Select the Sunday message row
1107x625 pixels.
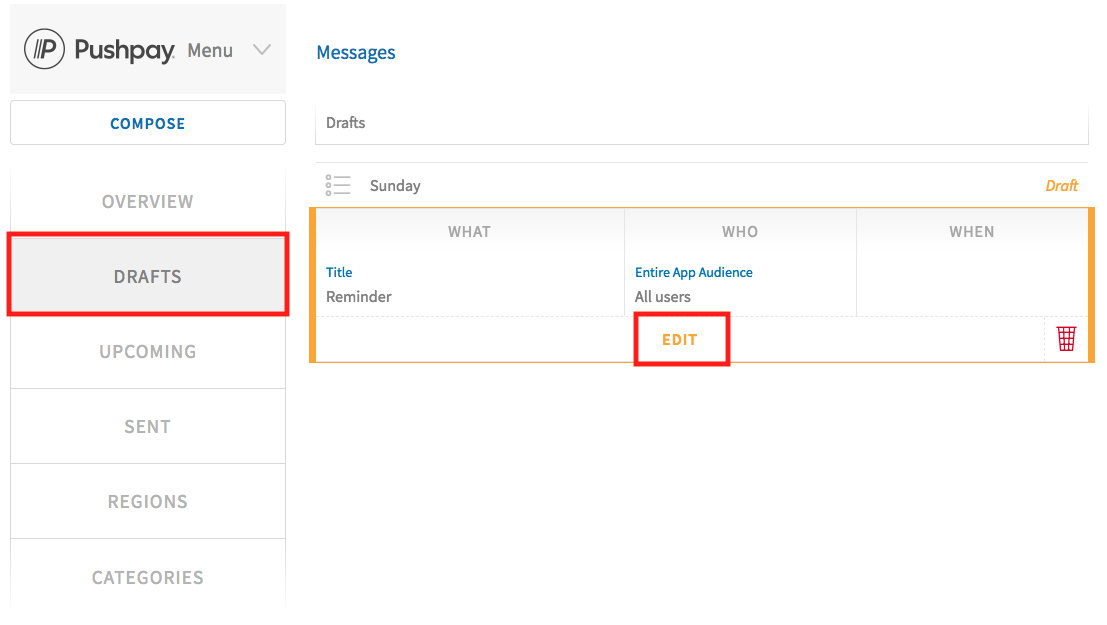395,184
